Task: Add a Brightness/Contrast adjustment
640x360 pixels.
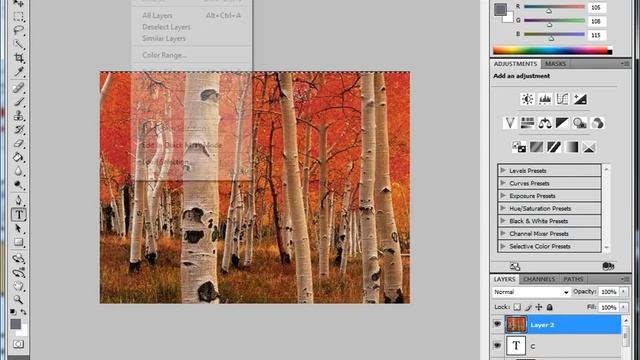Action: coord(527,99)
